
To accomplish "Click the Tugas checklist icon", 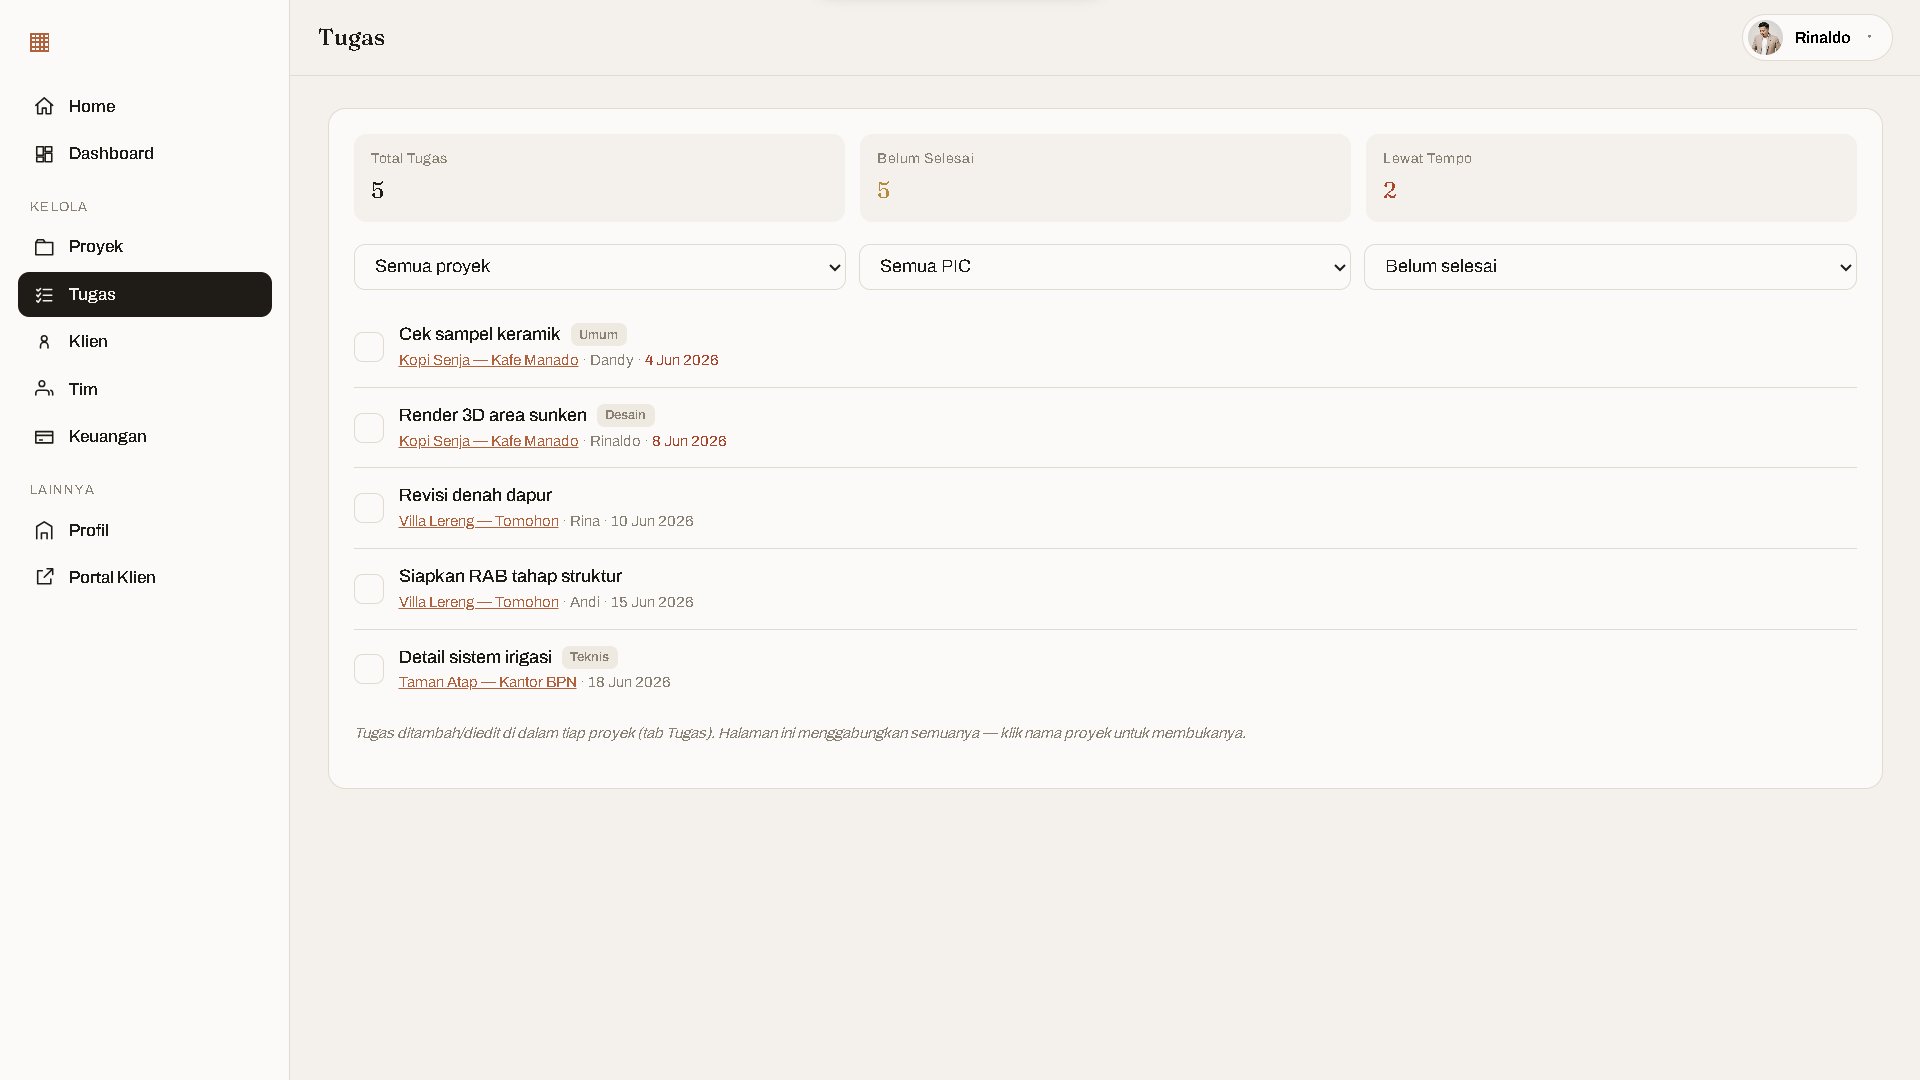I will pos(44,295).
